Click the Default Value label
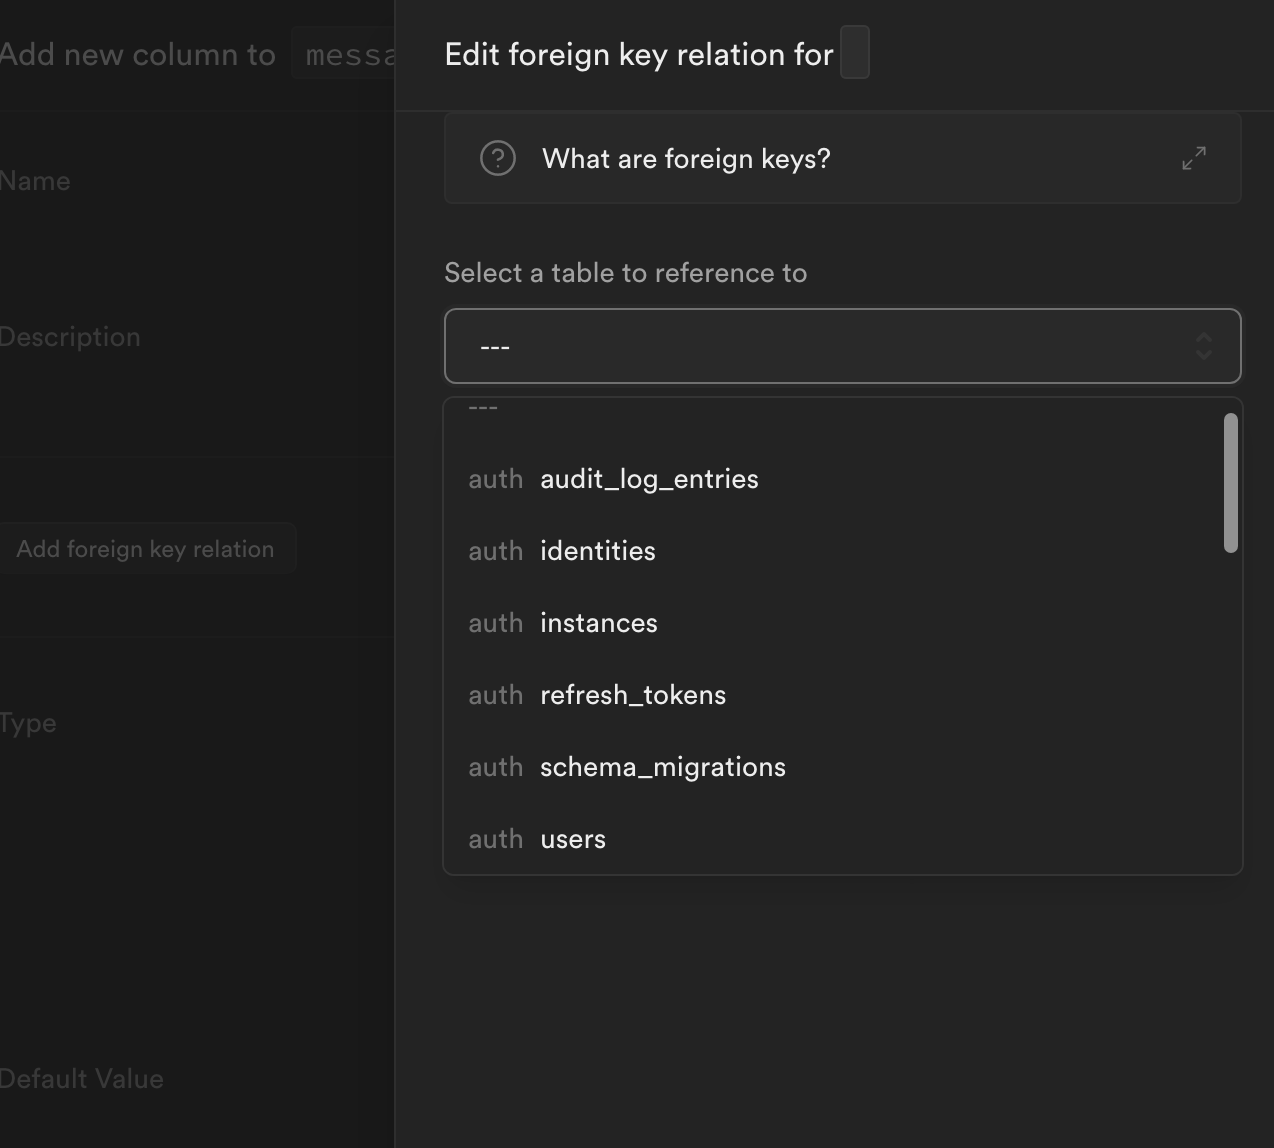This screenshot has width=1274, height=1148. 81,1079
